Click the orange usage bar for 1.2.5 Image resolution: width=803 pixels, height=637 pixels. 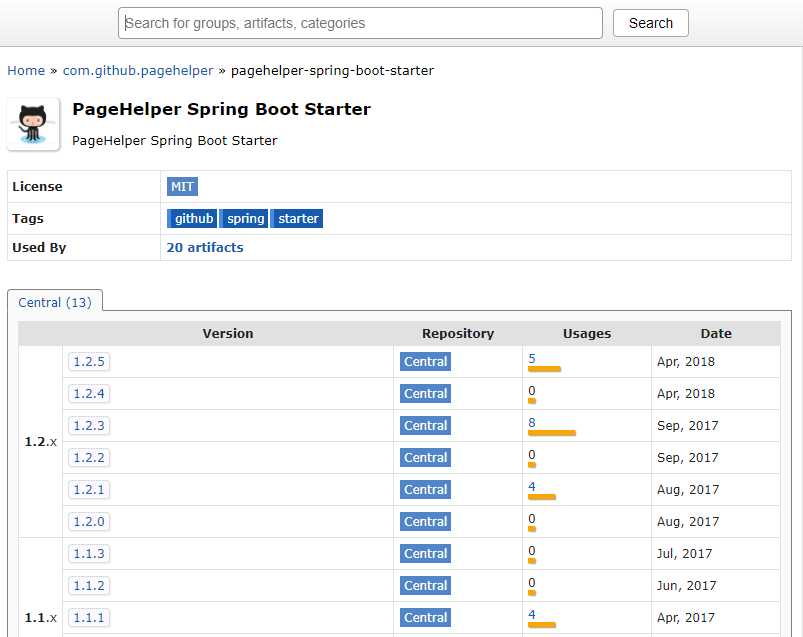pos(544,369)
